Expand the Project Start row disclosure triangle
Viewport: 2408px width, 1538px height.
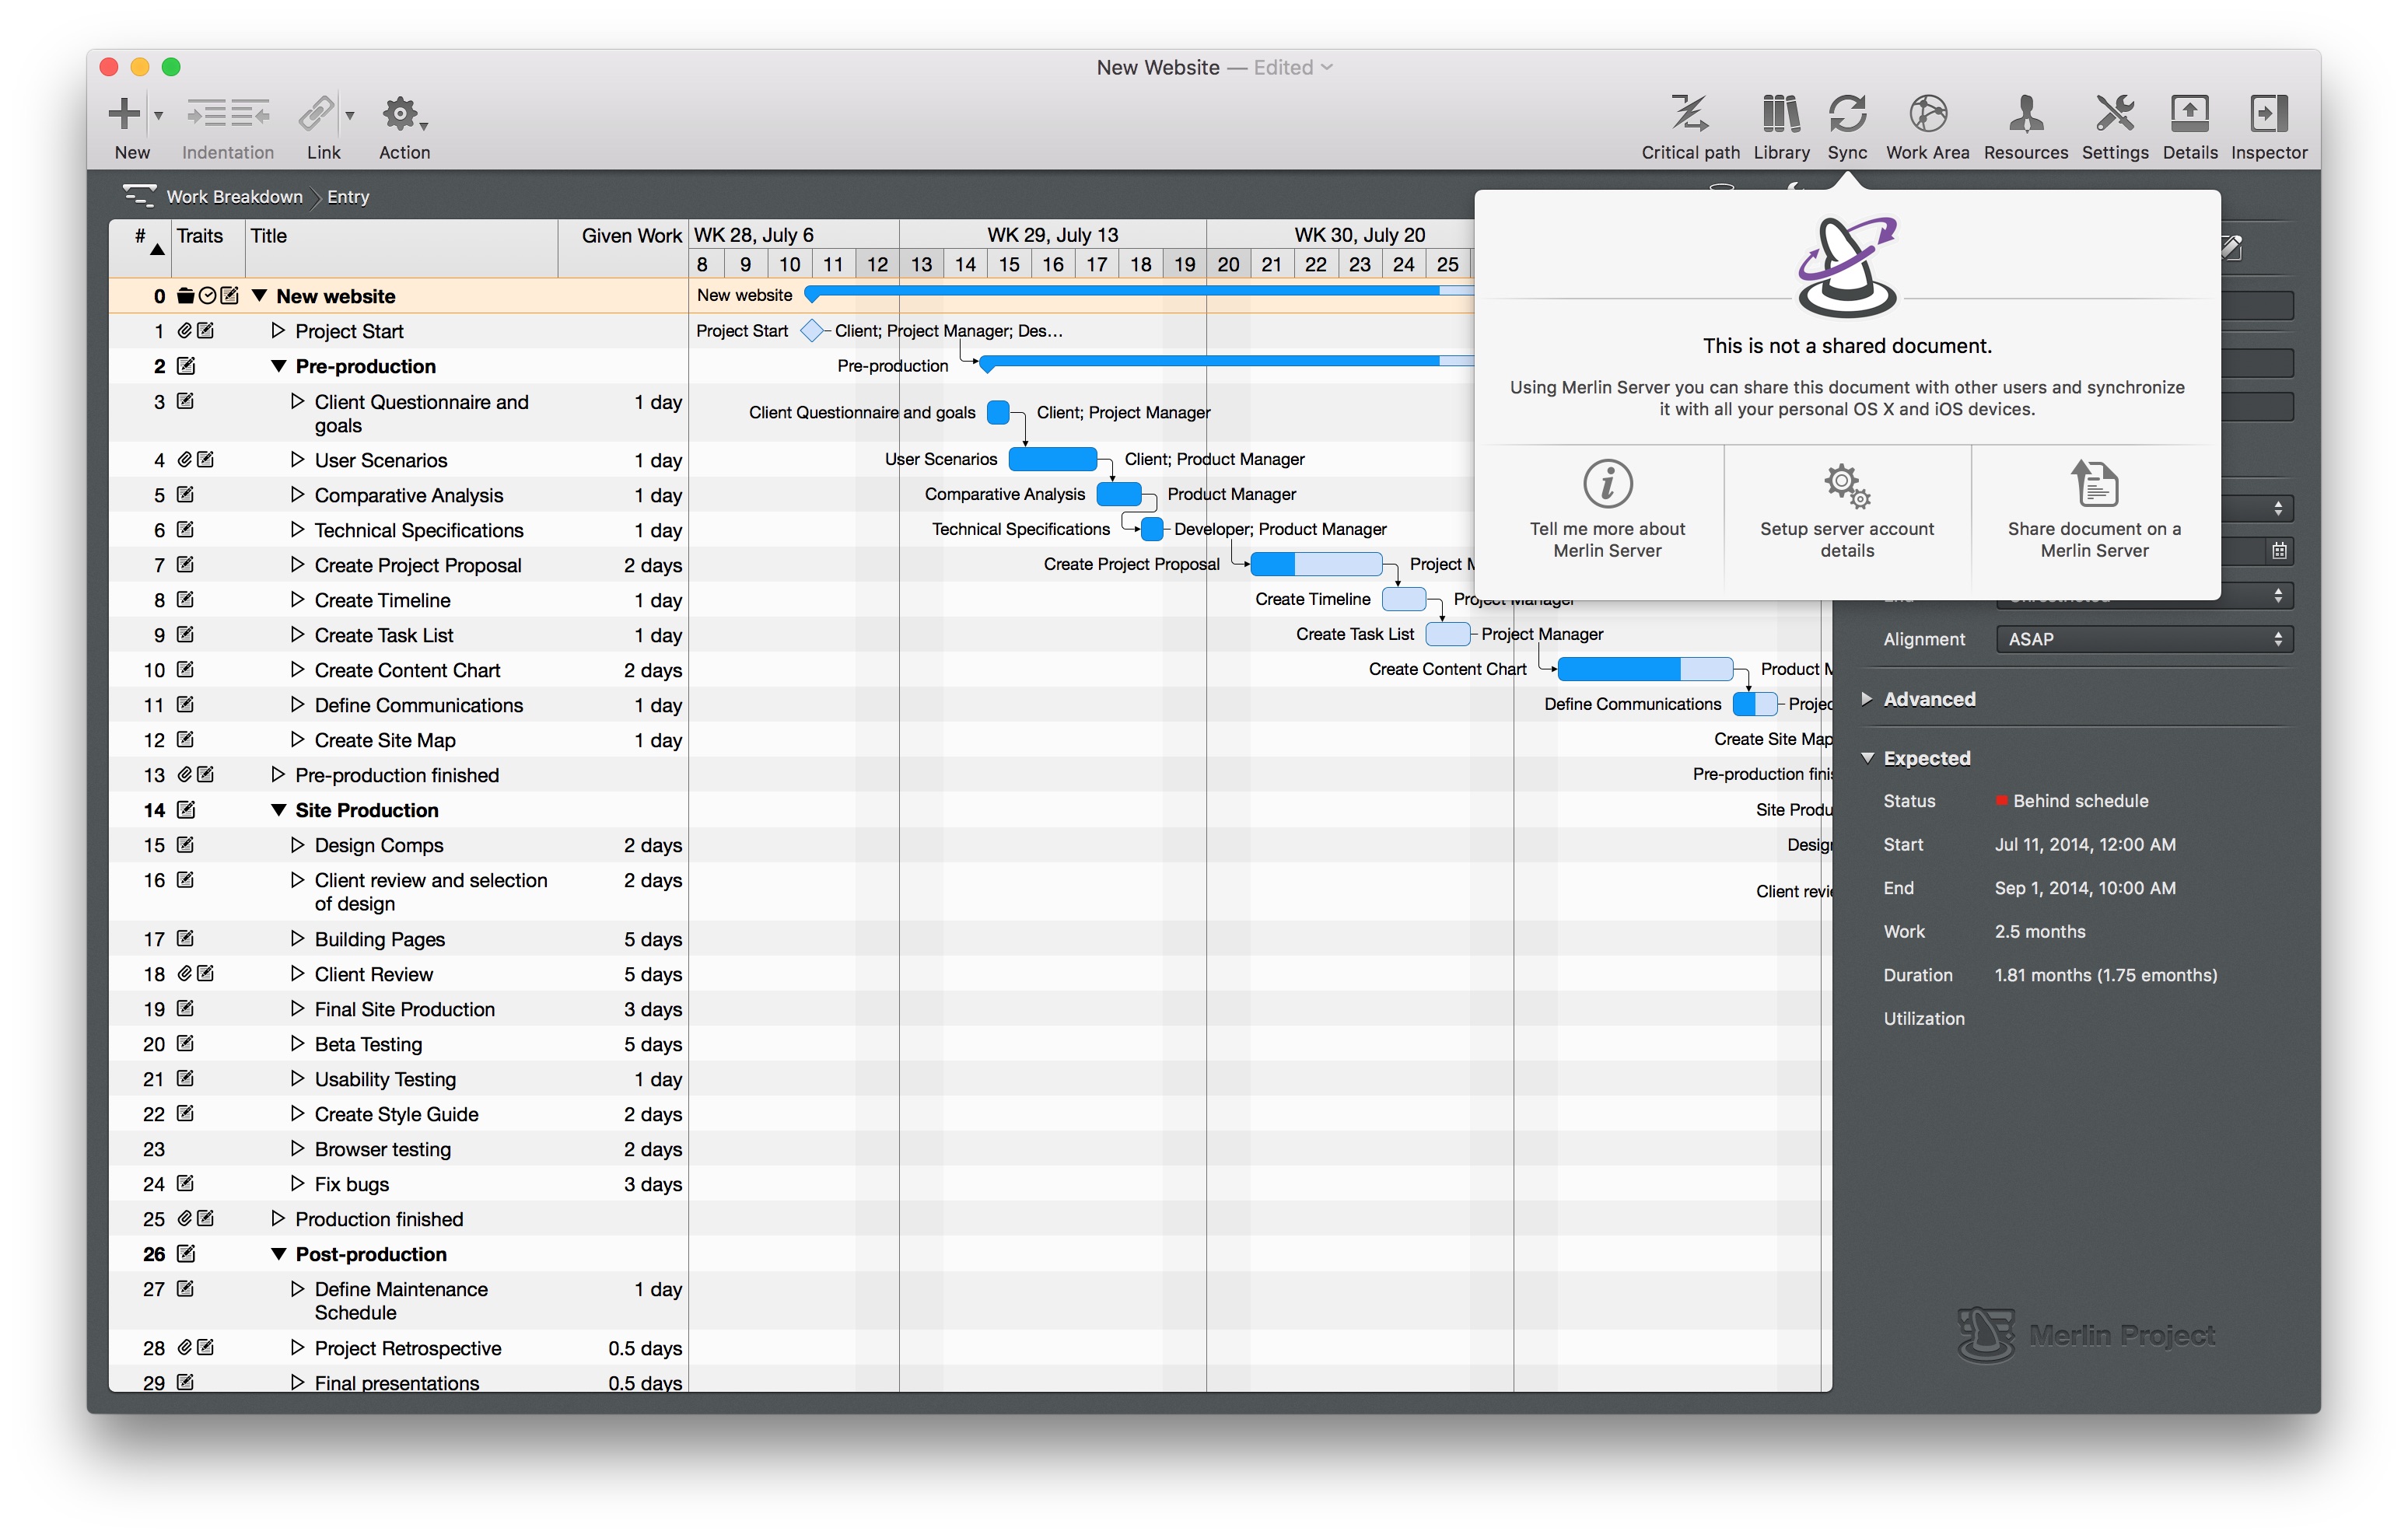pos(277,330)
